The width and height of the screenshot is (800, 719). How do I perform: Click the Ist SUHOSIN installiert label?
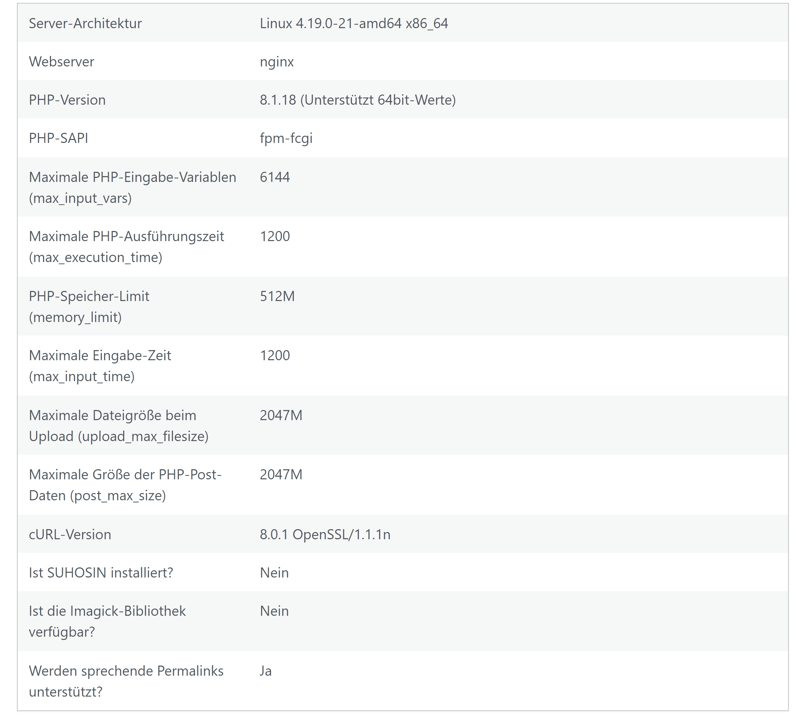(x=101, y=573)
